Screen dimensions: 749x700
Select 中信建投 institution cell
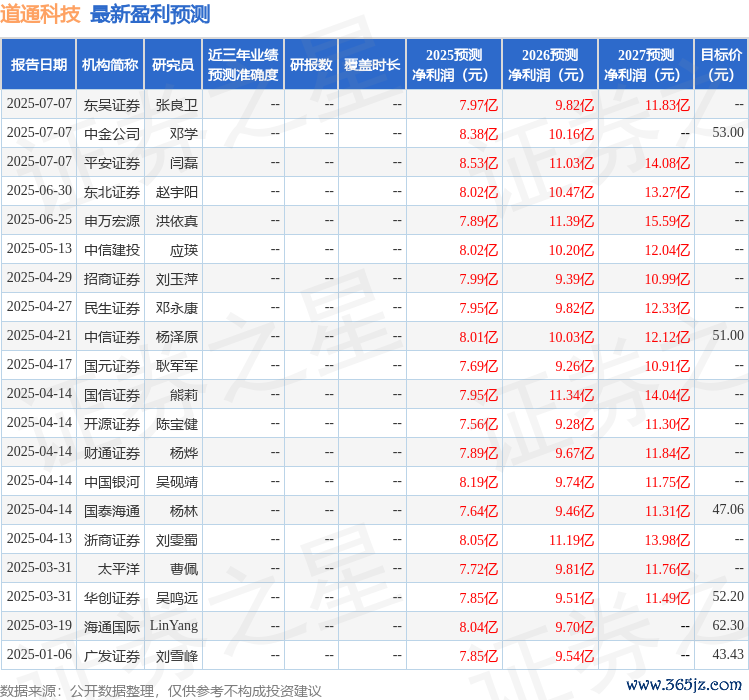click(112, 250)
